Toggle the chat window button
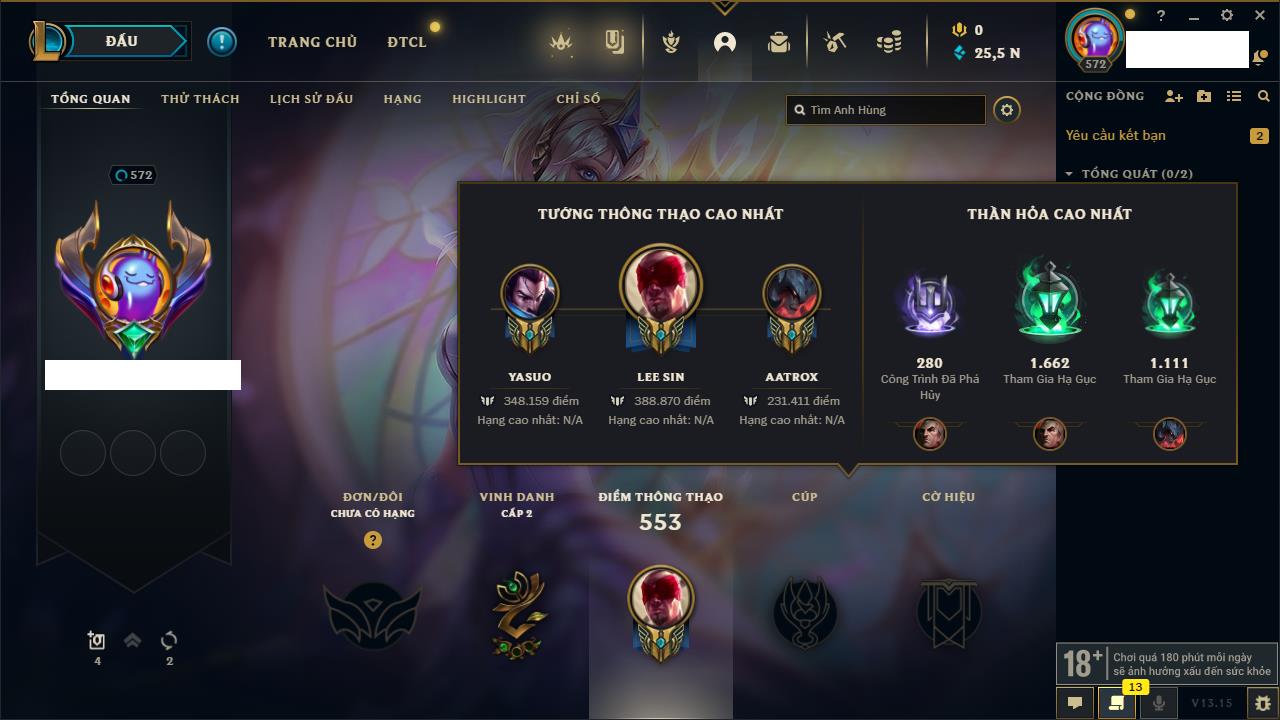Screen dimensions: 1280x720 [1075, 703]
